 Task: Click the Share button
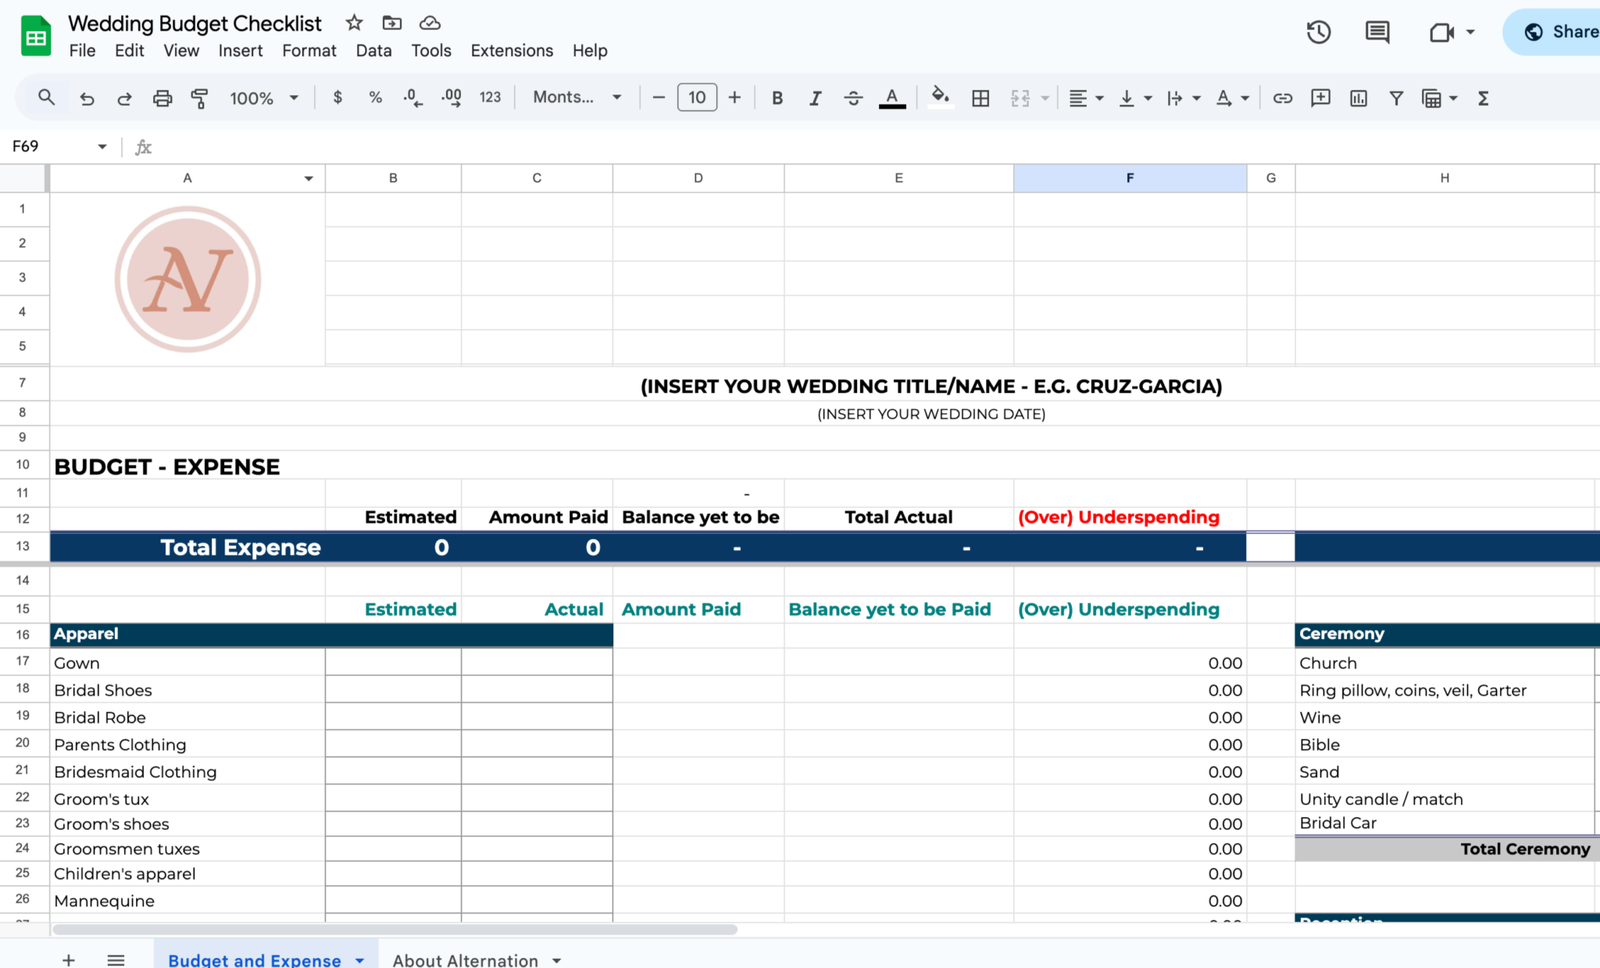coord(1562,31)
